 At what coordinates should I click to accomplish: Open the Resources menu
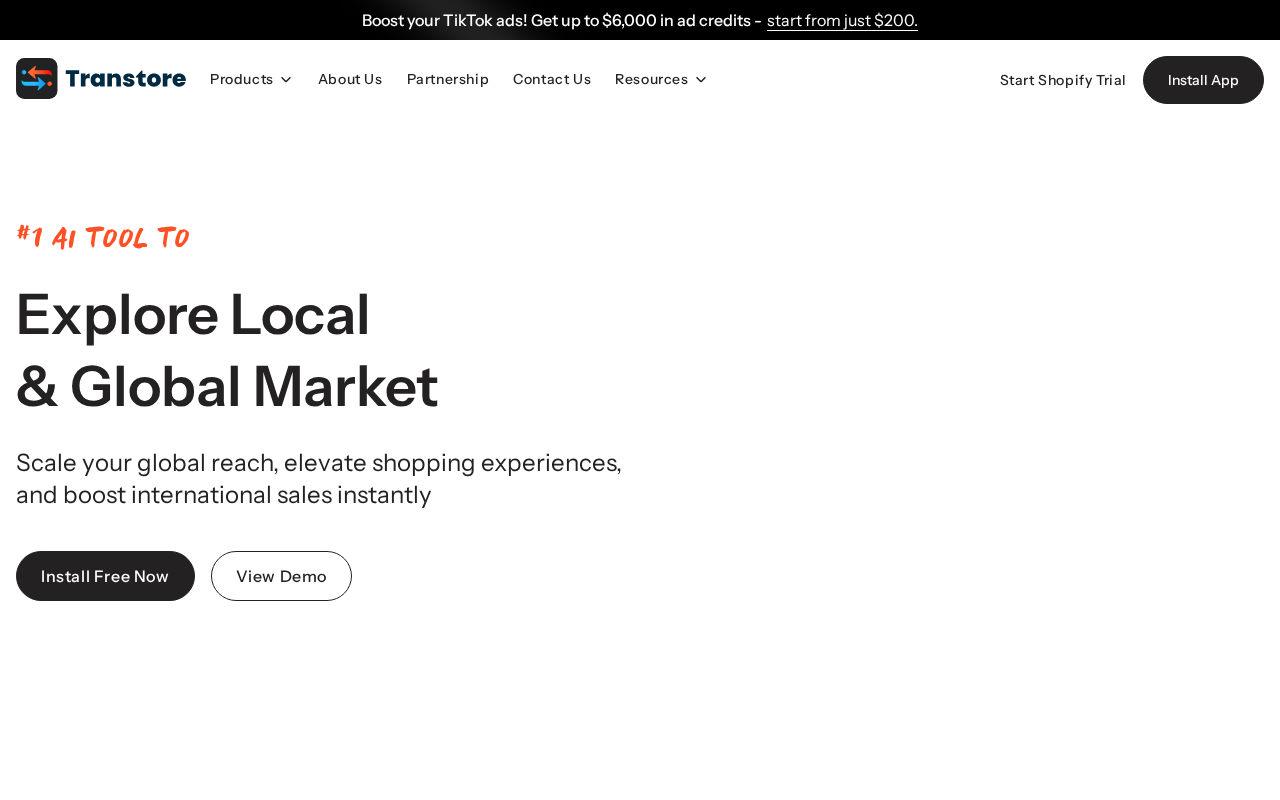coord(651,79)
